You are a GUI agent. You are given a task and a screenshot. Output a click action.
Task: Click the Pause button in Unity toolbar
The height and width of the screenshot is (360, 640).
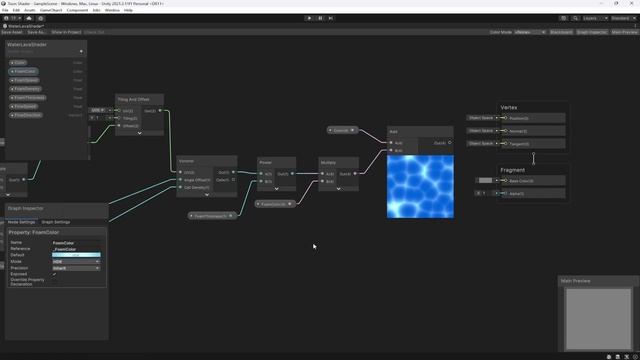coord(320,18)
